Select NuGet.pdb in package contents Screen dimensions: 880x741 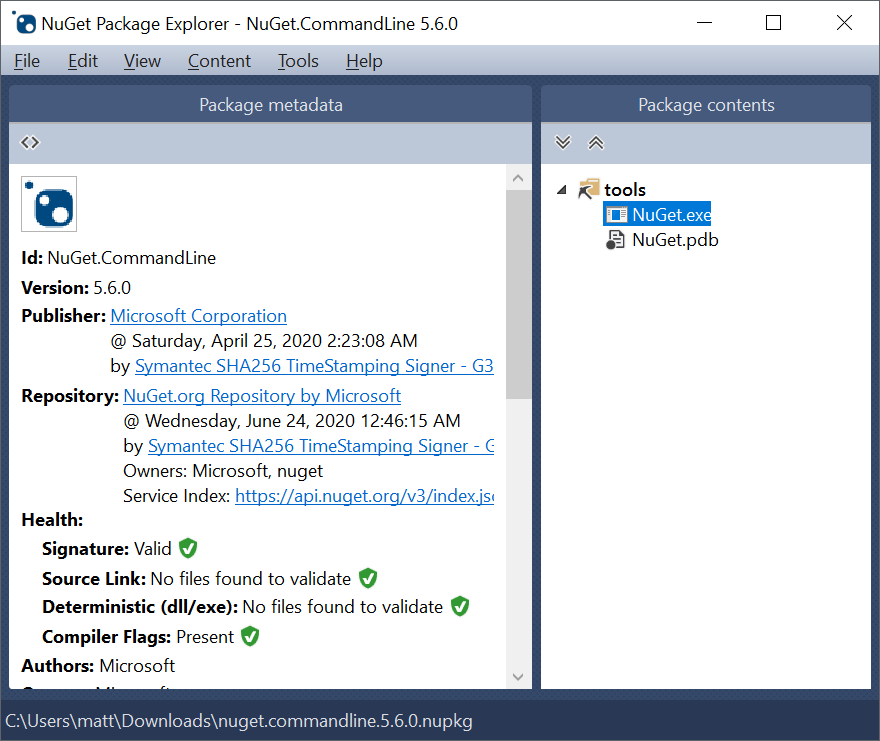pyautogui.click(x=675, y=240)
